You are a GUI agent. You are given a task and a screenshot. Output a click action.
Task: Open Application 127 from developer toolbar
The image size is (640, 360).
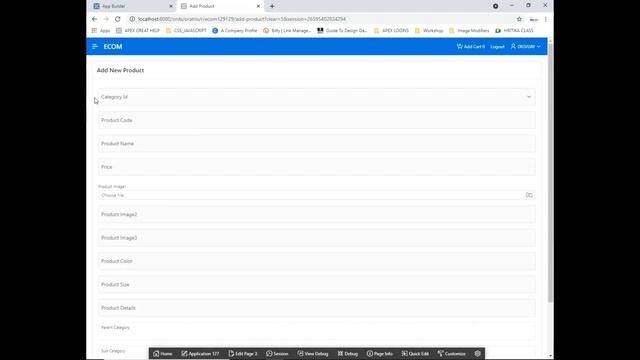200,353
